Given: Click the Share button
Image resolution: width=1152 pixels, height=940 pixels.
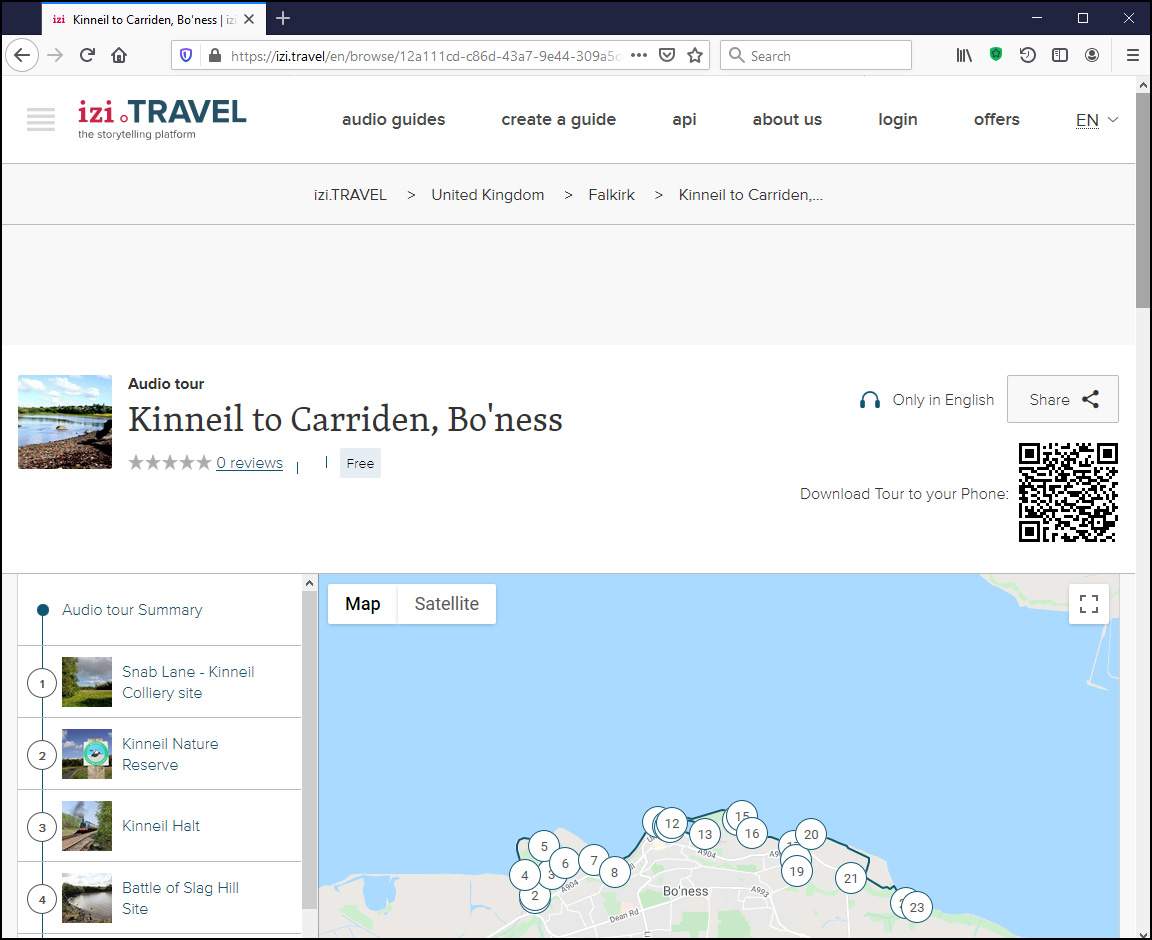Looking at the screenshot, I should tap(1062, 400).
